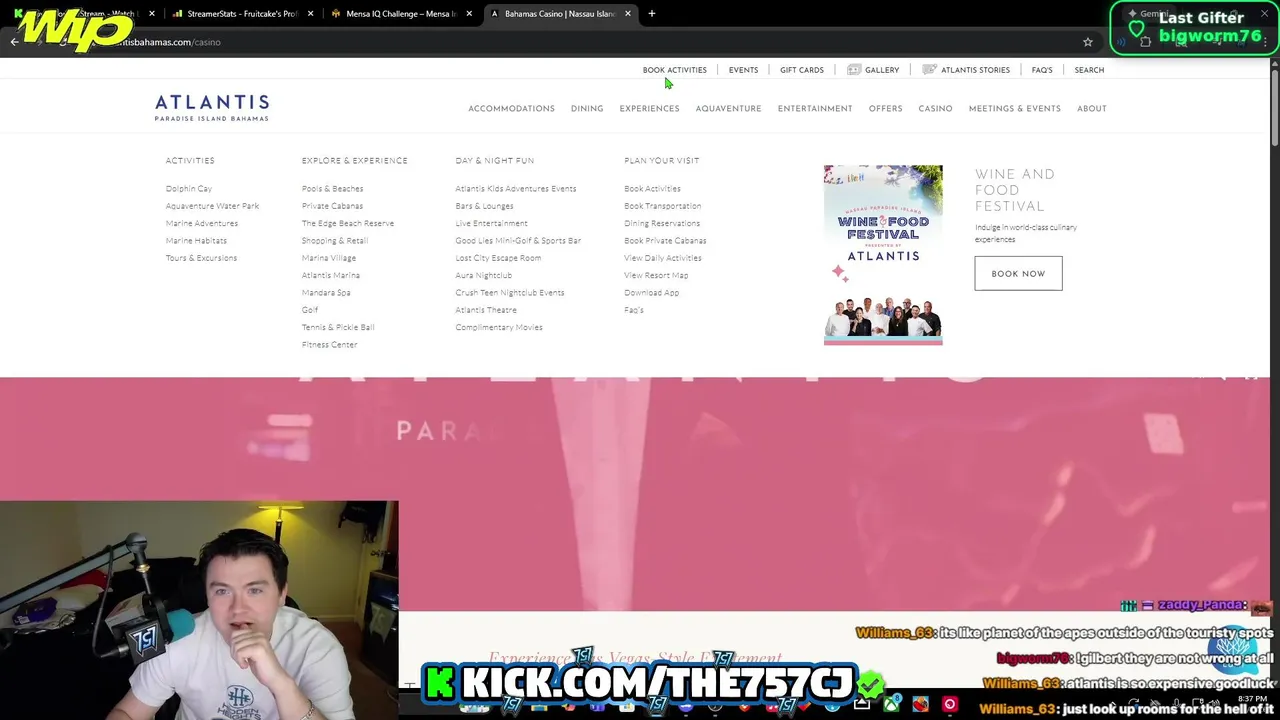Image resolution: width=1280 pixels, height=720 pixels.
Task: Open the Search link
Action: [1089, 70]
